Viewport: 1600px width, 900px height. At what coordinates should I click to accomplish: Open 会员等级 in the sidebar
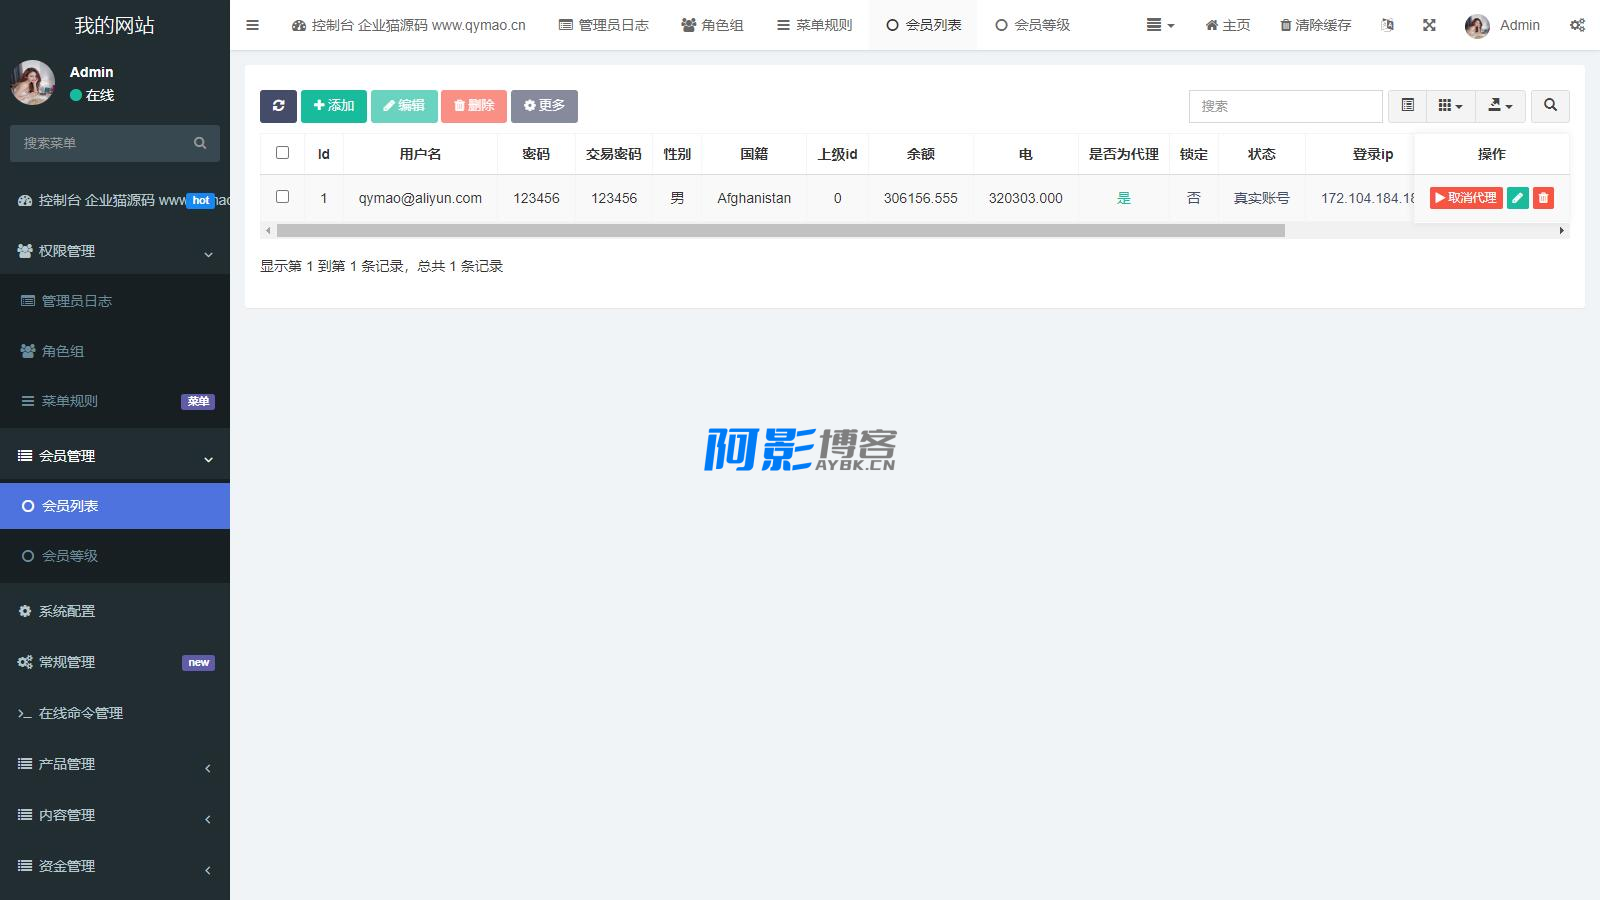[x=70, y=556]
